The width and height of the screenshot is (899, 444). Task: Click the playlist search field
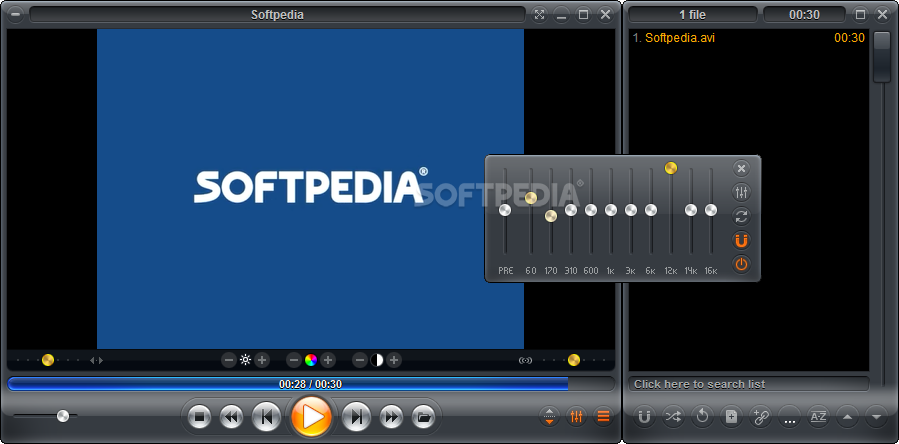[749, 384]
